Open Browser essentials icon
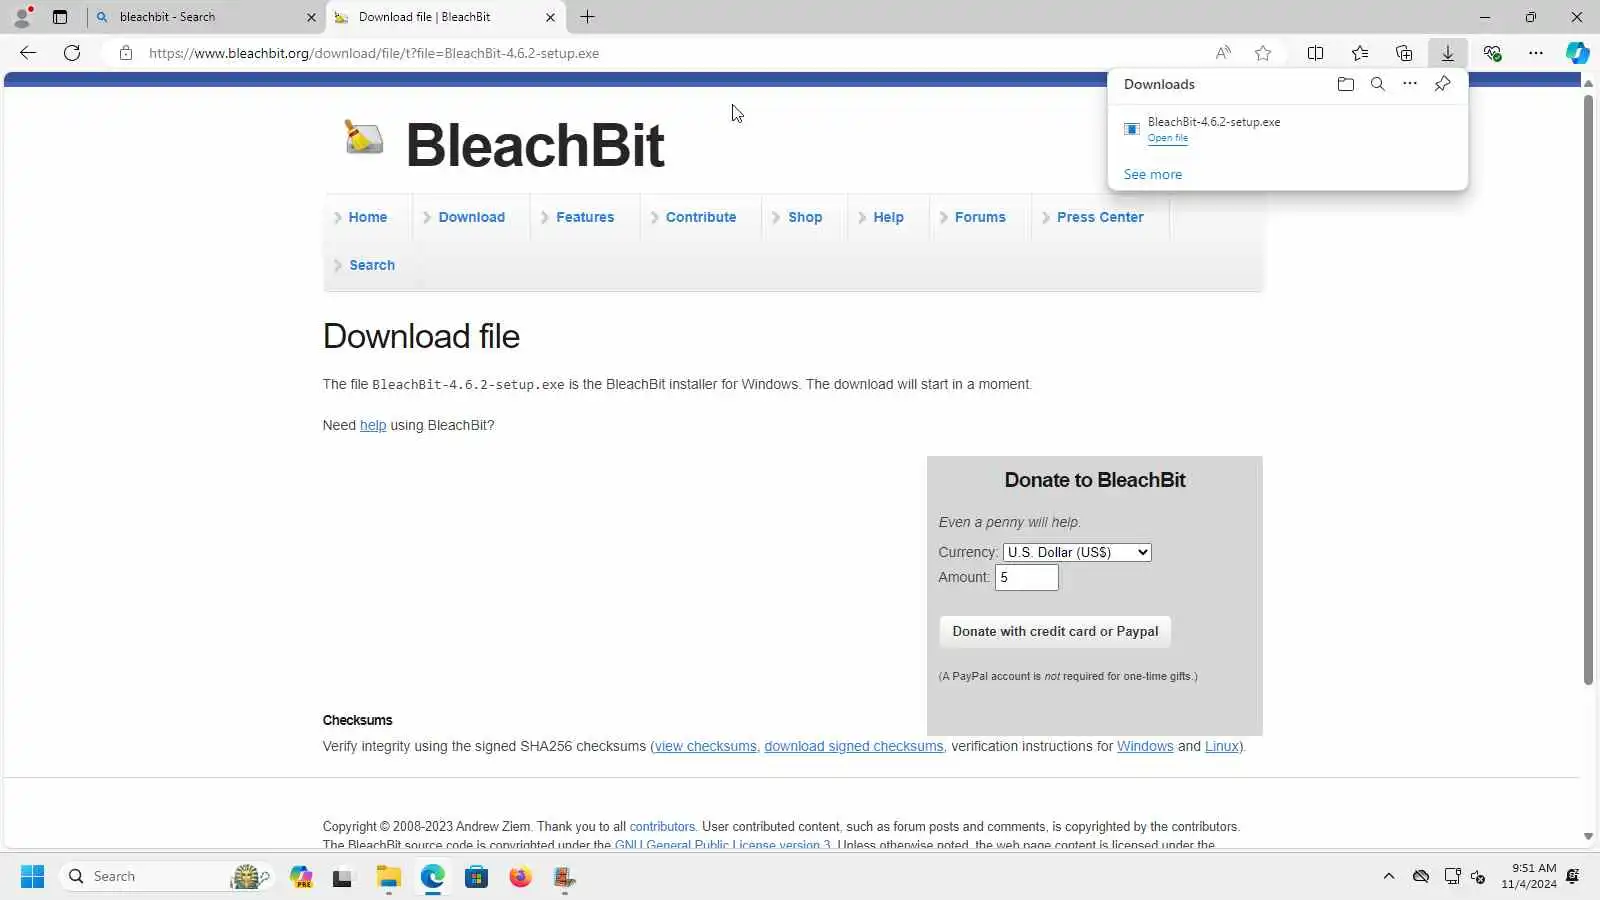The height and width of the screenshot is (900, 1600). [x=1492, y=53]
